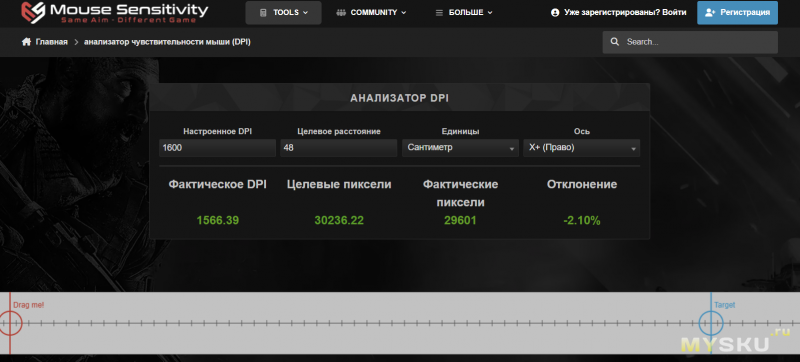This screenshot has height=362, width=800.
Task: Open the TOOLS dropdown menu
Action: tap(284, 13)
